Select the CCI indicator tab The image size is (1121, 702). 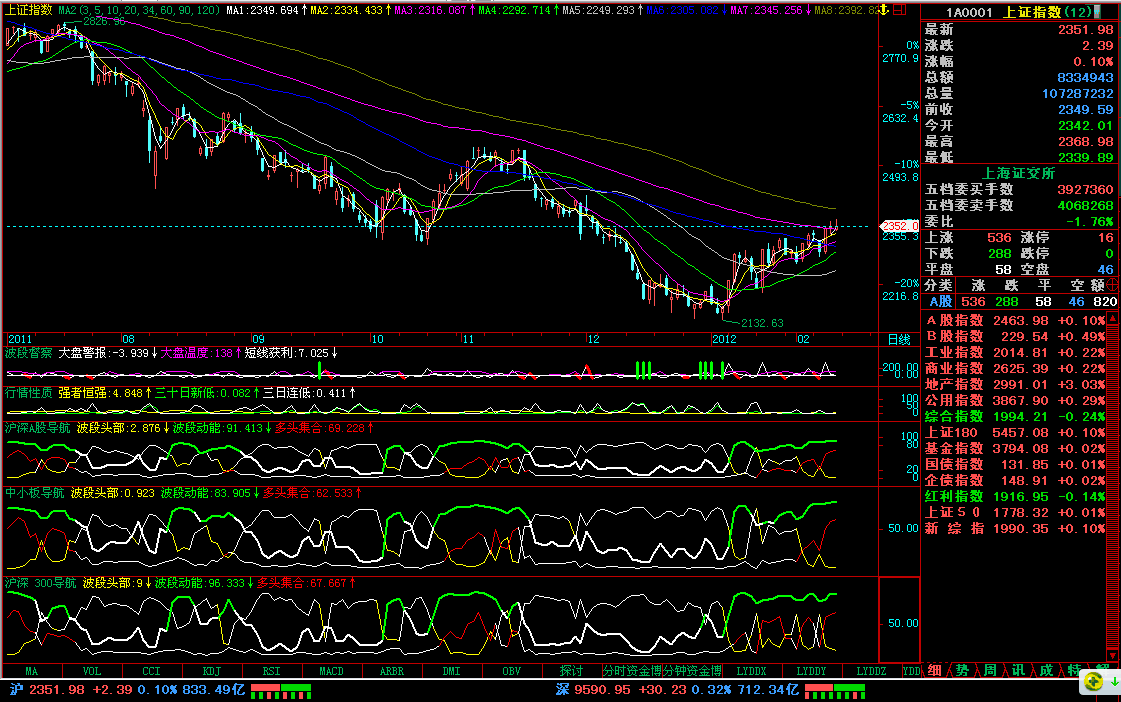point(152,671)
